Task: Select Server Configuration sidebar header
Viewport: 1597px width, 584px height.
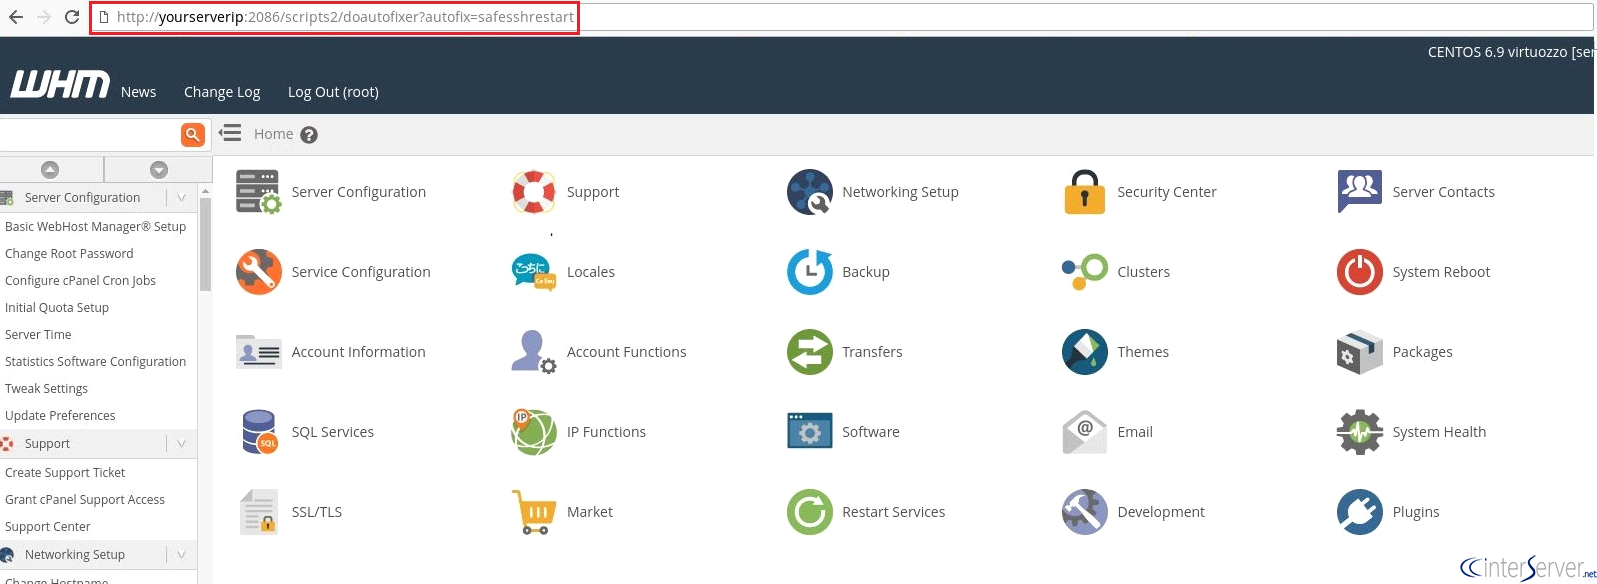Action: pyautogui.click(x=82, y=198)
